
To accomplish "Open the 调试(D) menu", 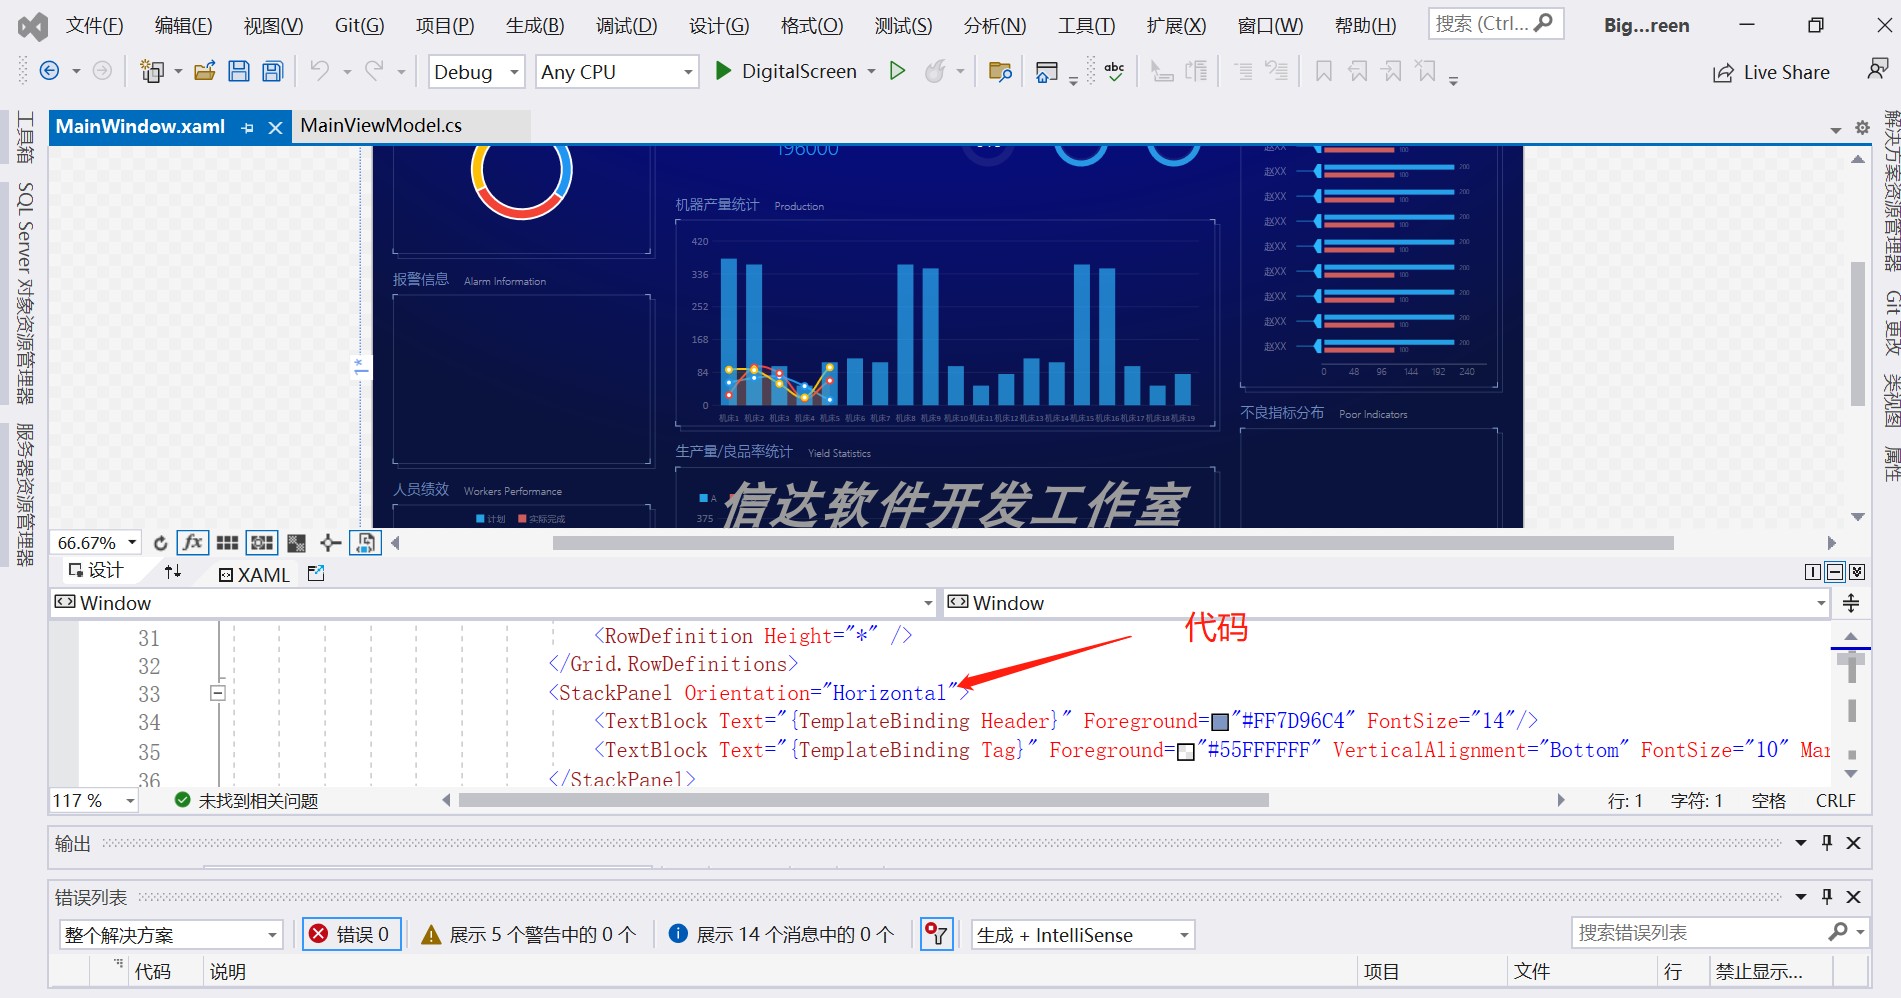I will click(627, 25).
